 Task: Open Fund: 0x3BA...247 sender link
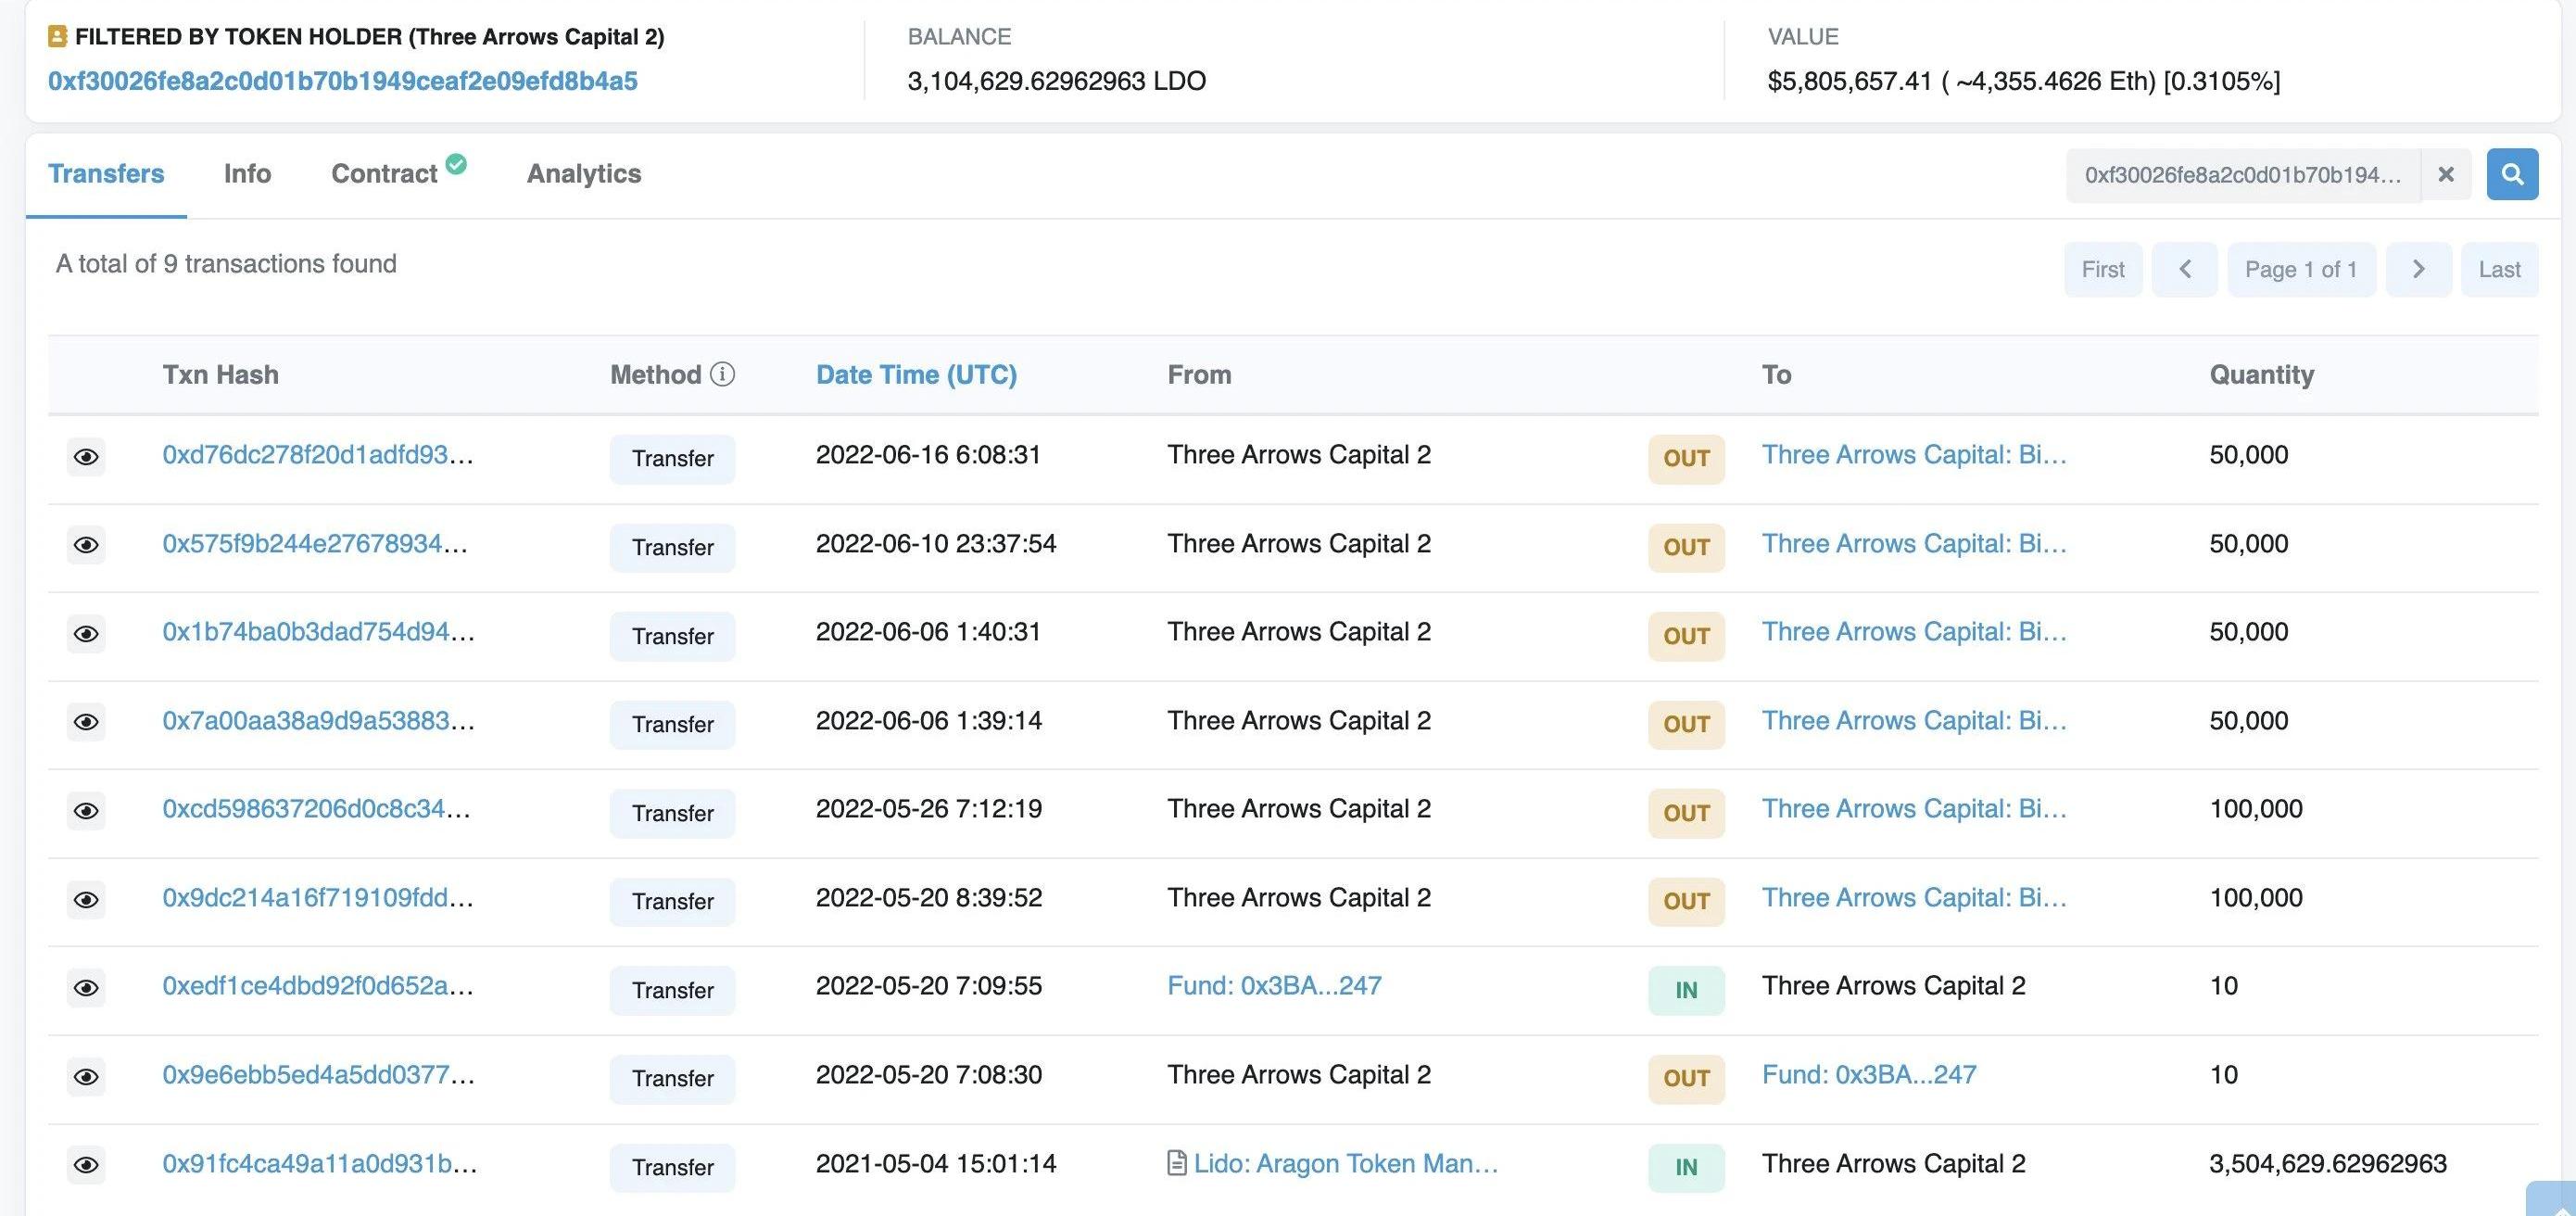(1274, 986)
